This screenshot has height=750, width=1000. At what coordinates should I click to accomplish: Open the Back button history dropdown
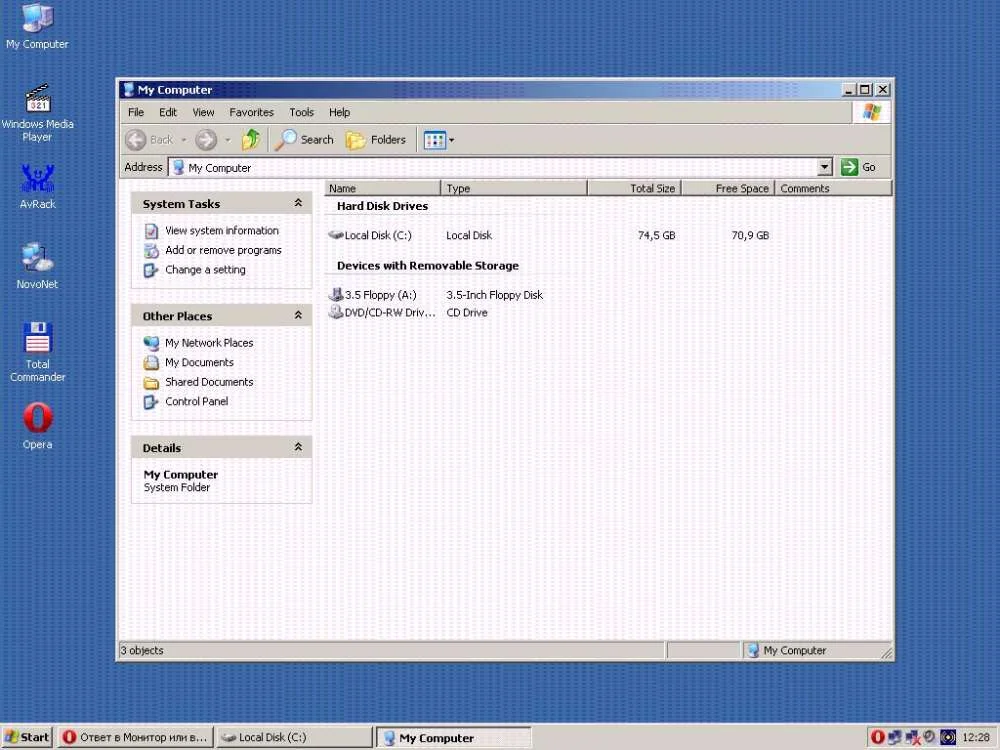(184, 140)
